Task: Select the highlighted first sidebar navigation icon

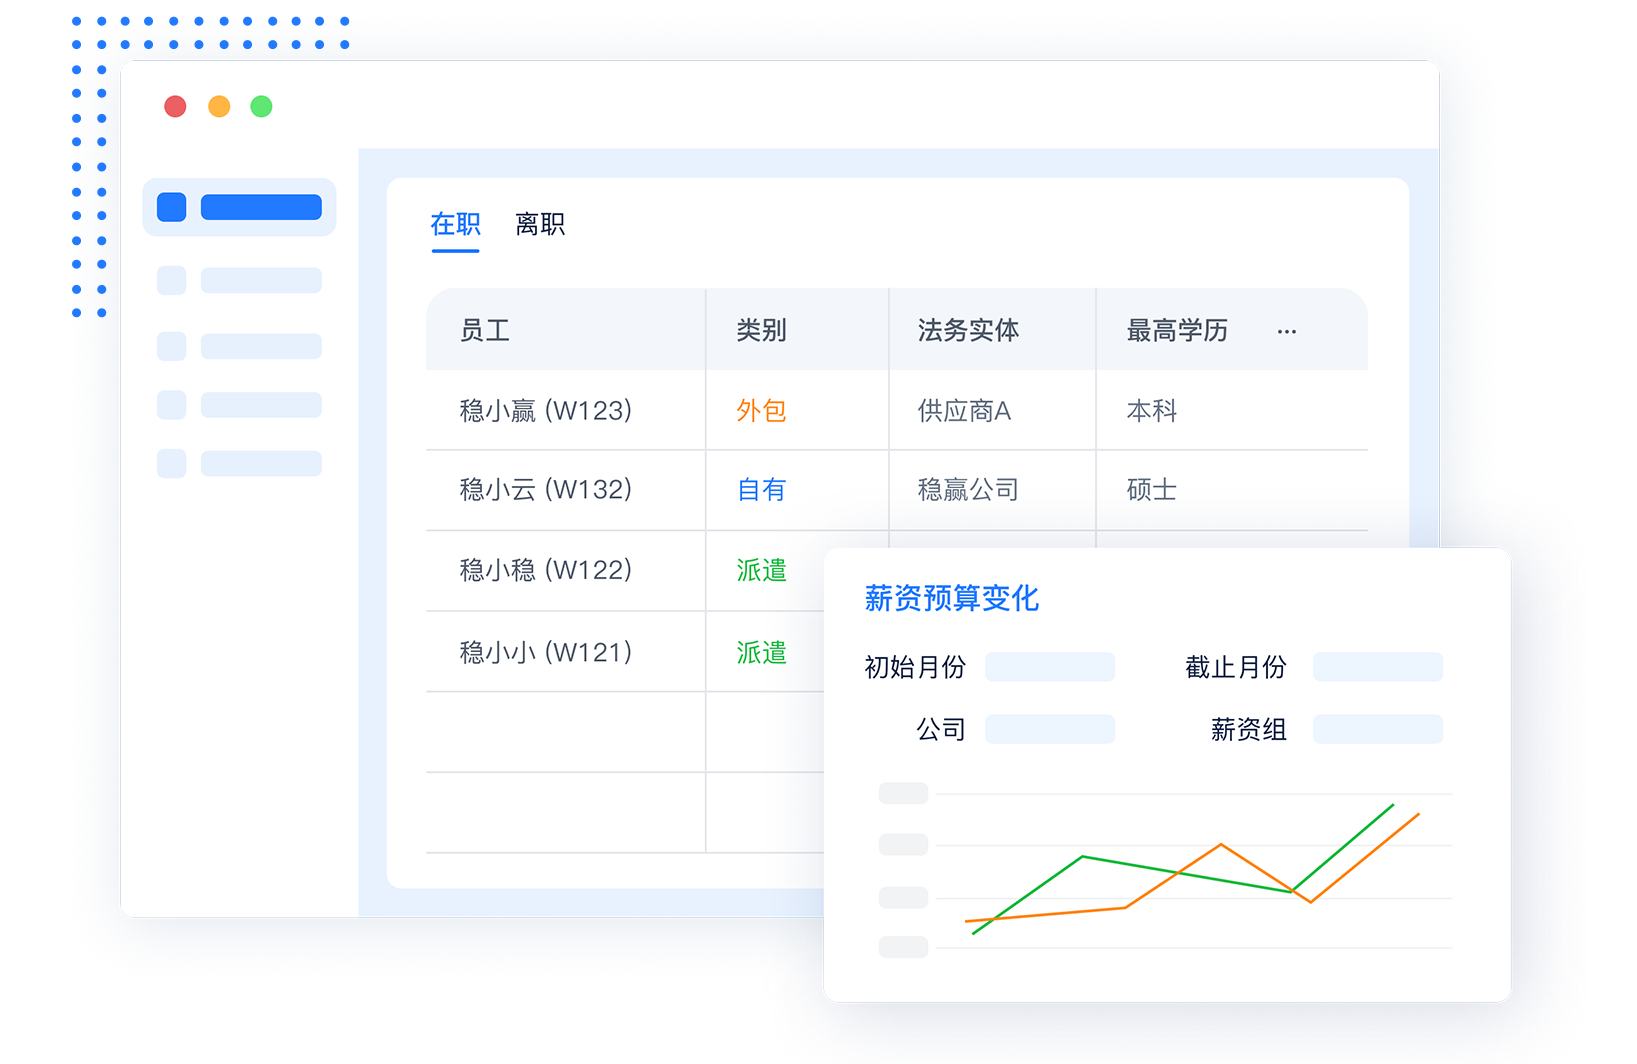Action: tap(170, 206)
